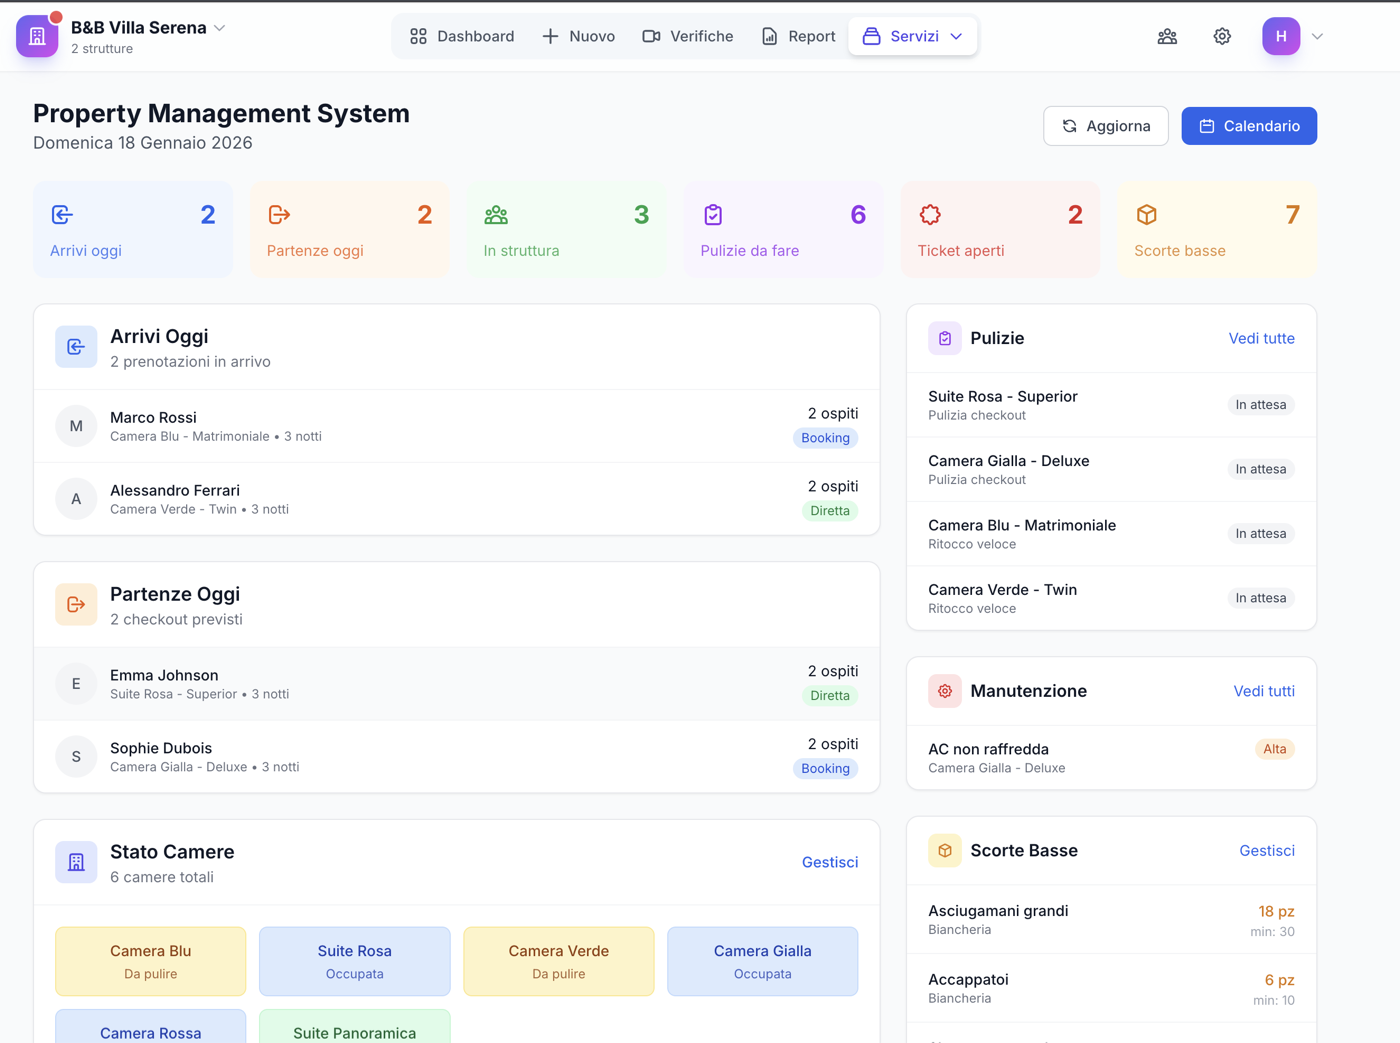Click the maintenance gear icon on Manutenzione panel
Screen dimensions: 1400x1043
(x=944, y=691)
